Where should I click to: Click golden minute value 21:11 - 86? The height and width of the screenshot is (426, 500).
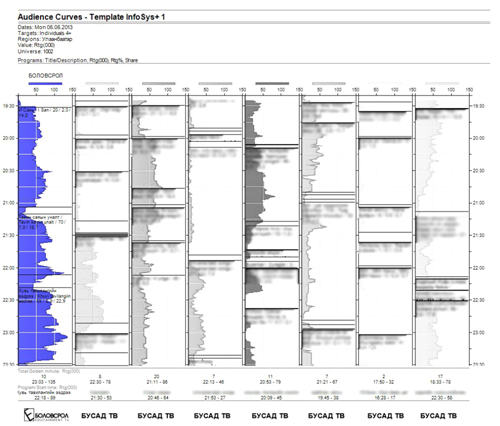(x=157, y=382)
